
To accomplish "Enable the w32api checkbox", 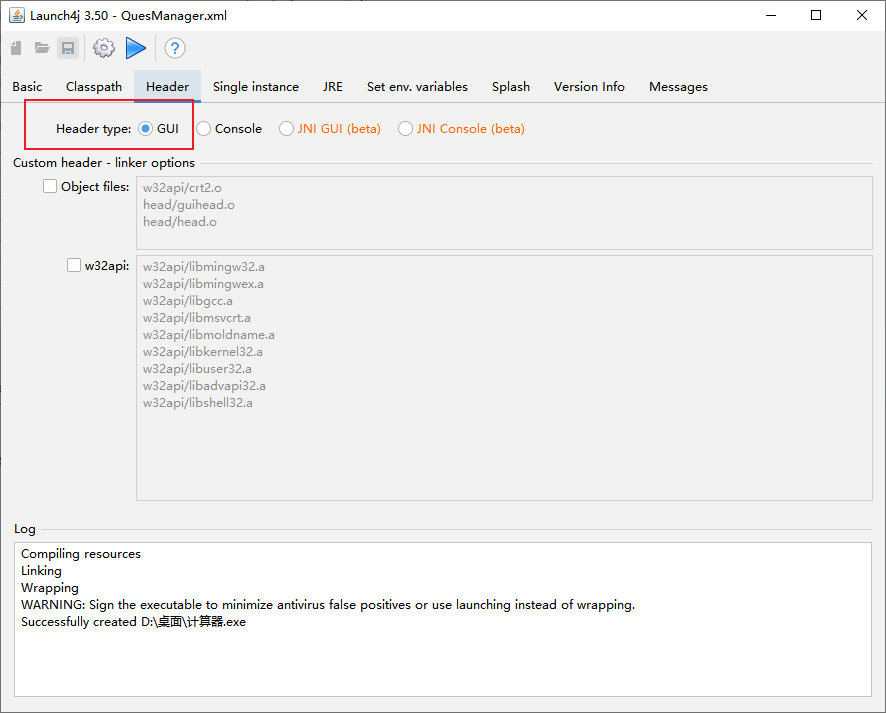I will [x=74, y=265].
